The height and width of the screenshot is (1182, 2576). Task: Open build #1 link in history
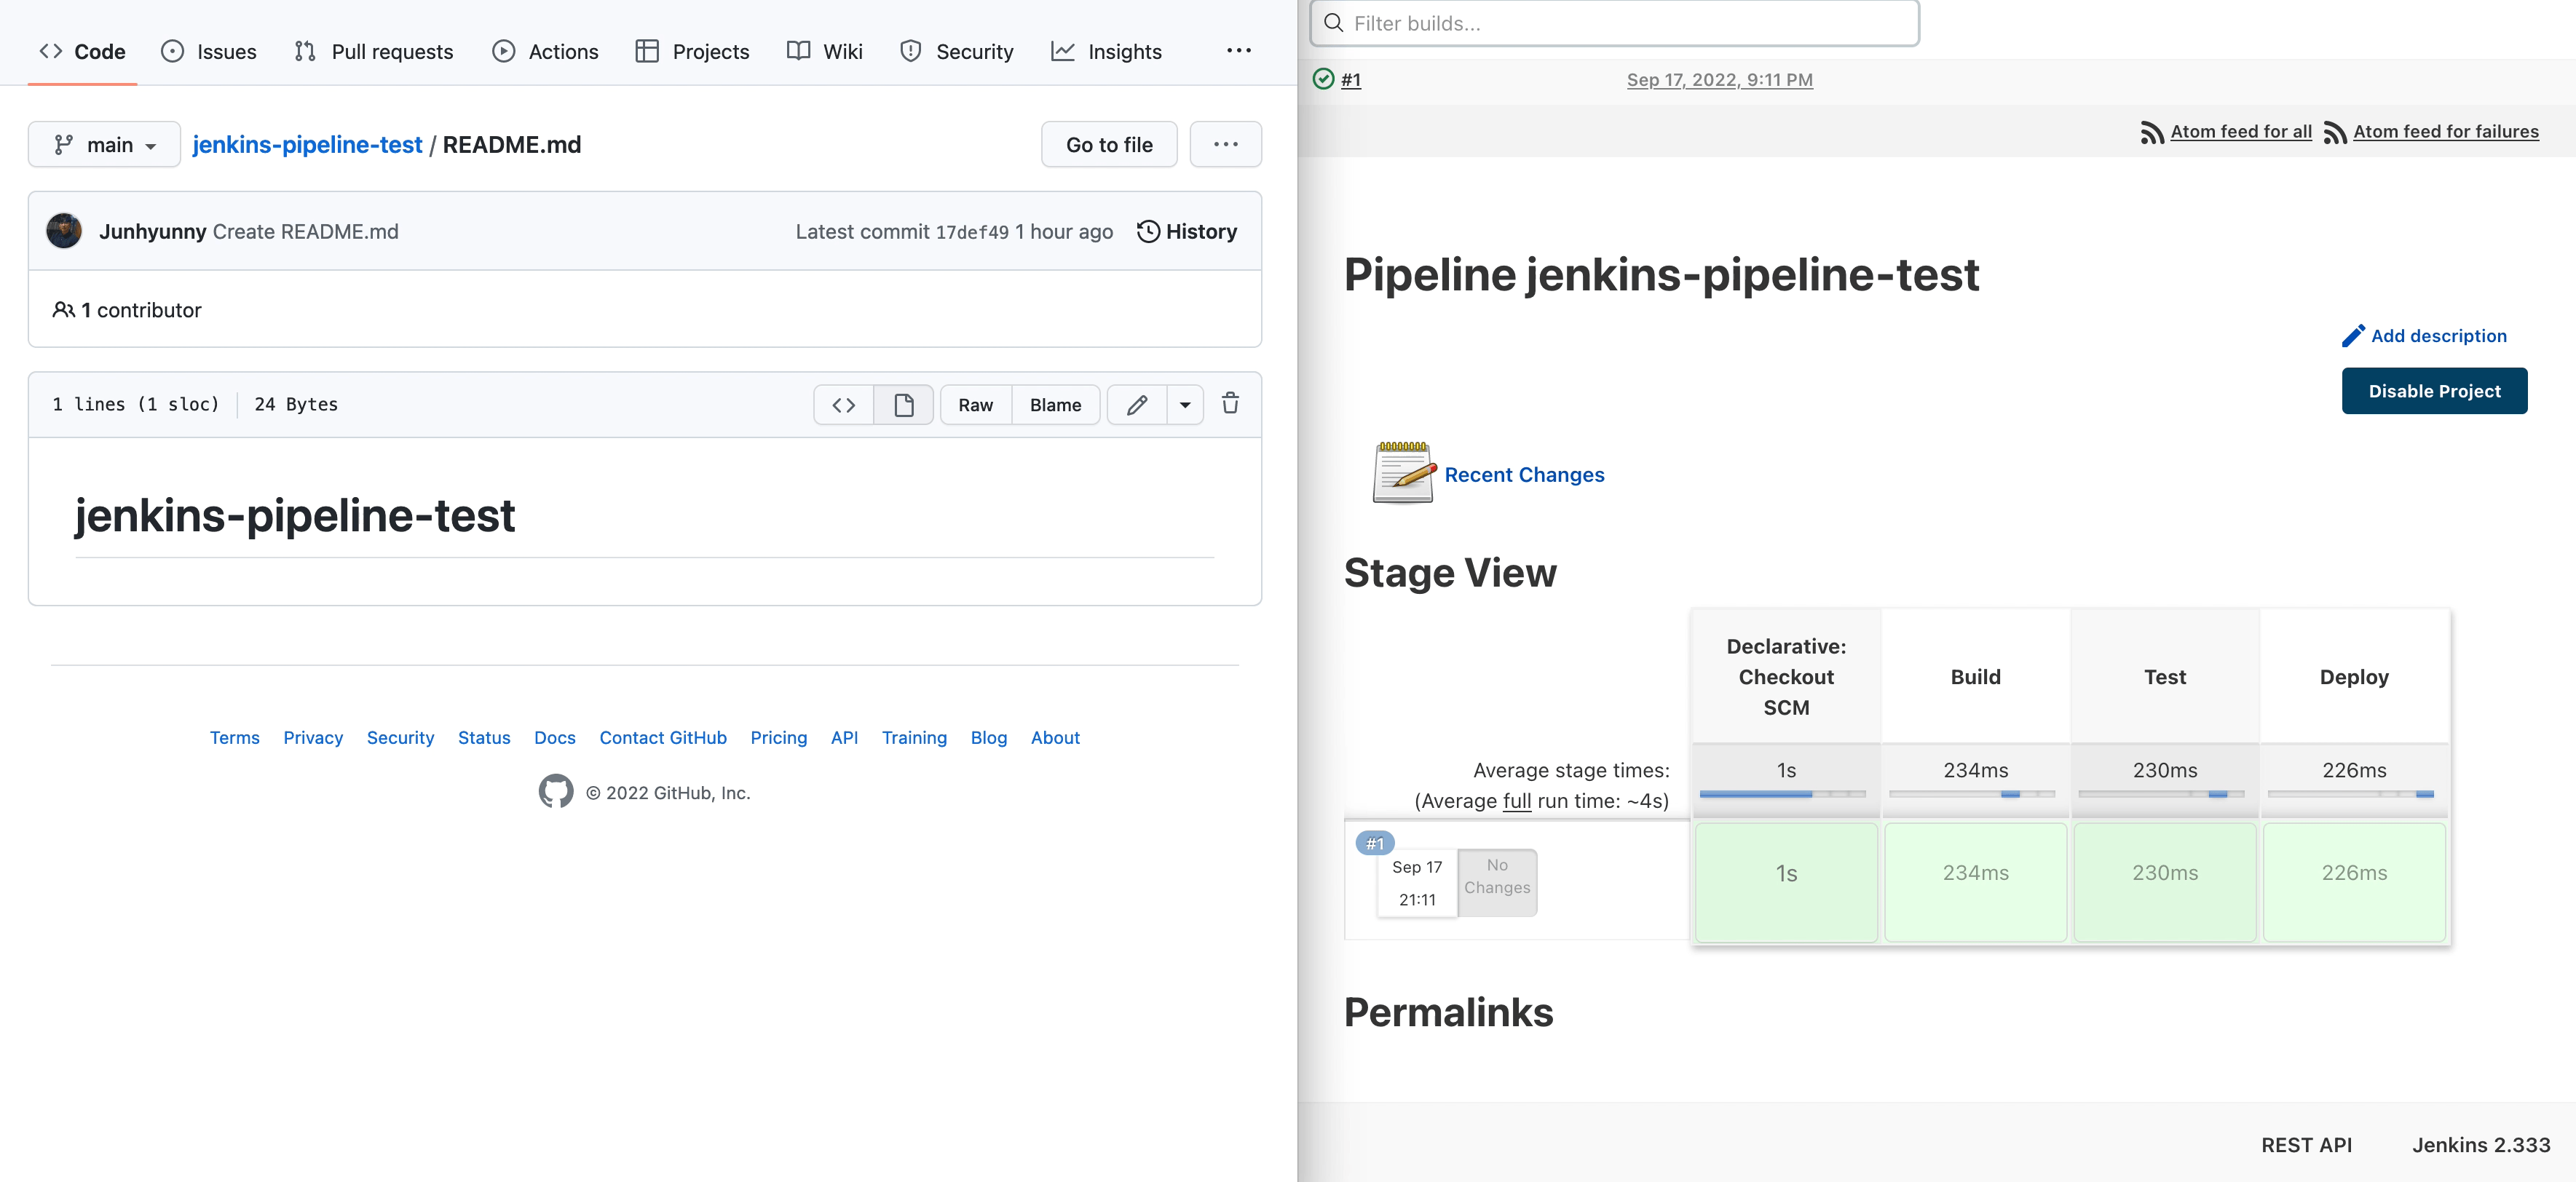pyautogui.click(x=1350, y=80)
